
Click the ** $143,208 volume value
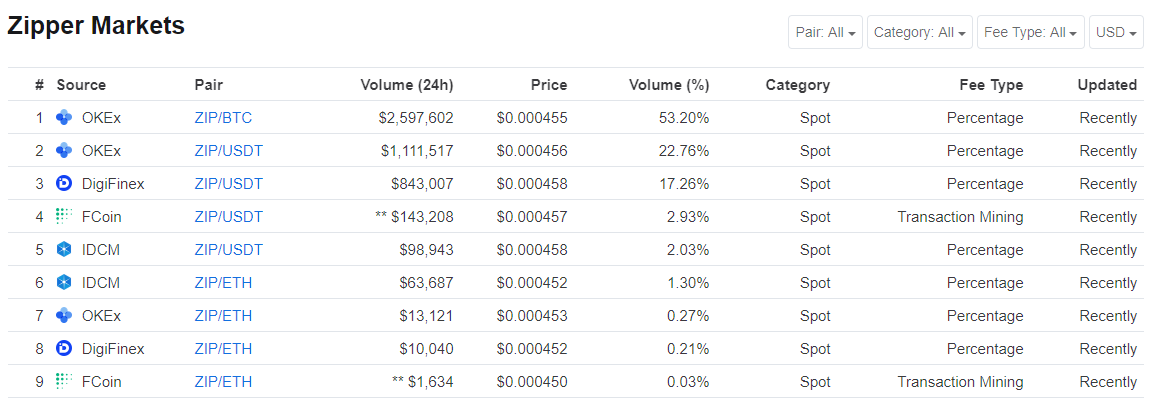click(414, 216)
